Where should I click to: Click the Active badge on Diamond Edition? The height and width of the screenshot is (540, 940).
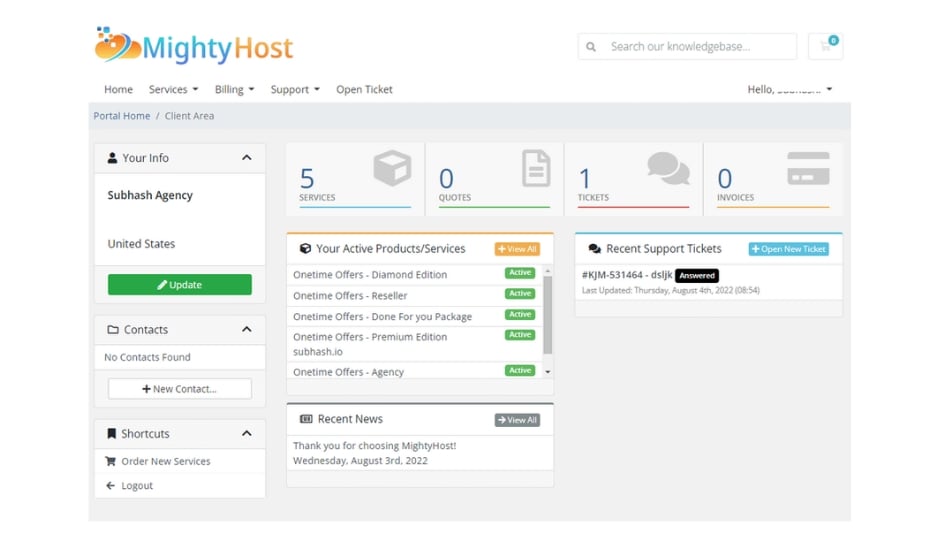pyautogui.click(x=520, y=273)
